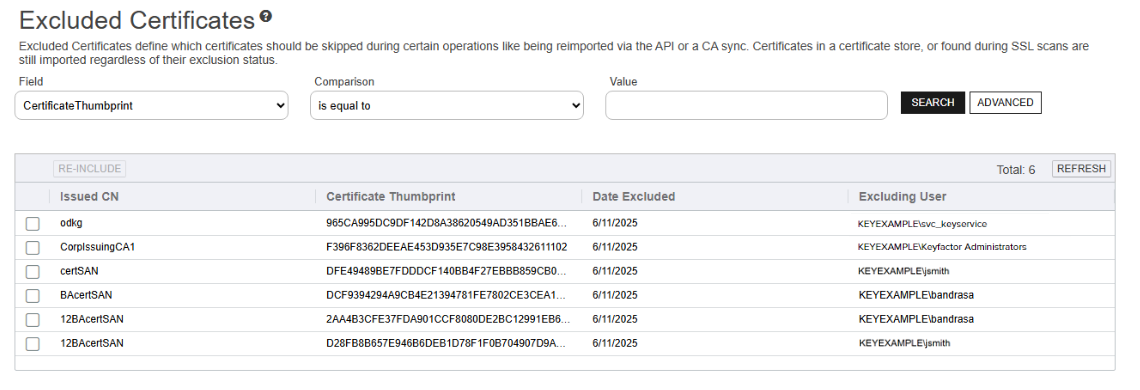Click the SEARCH button

tap(933, 103)
